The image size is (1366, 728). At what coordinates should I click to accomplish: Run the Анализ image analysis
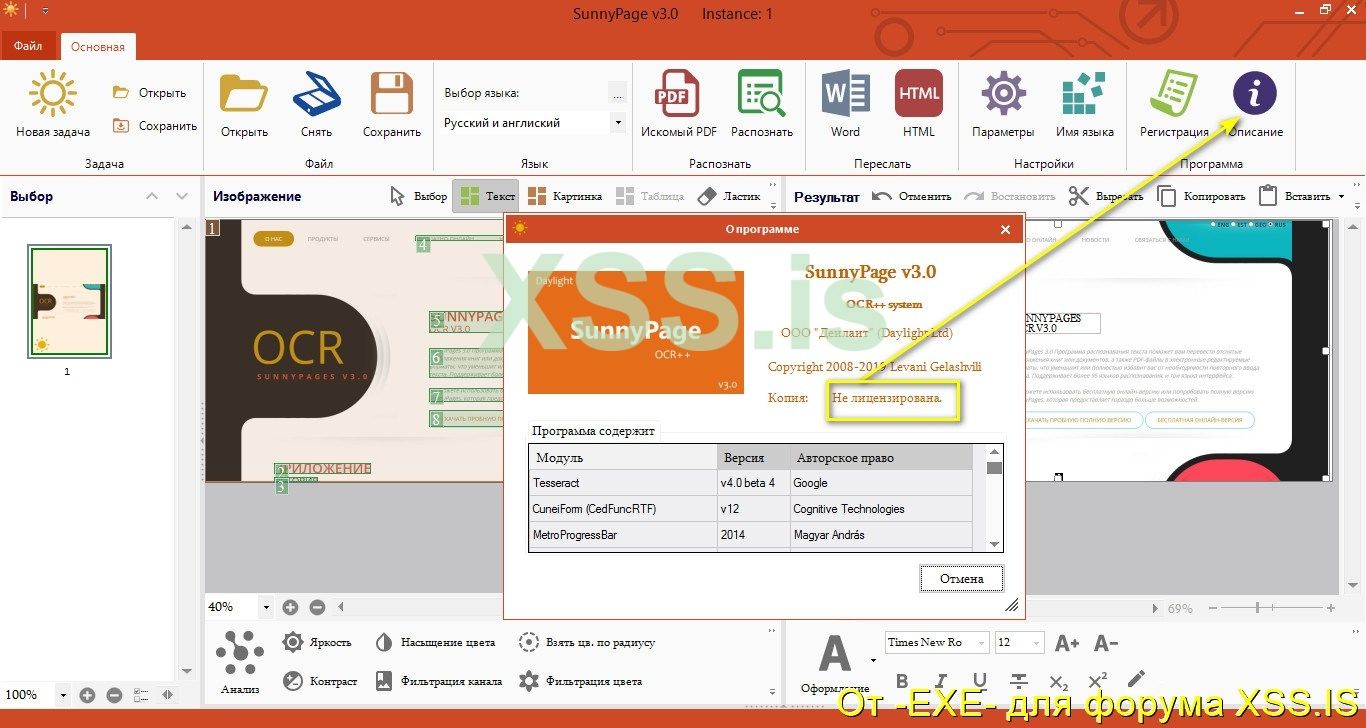240,661
